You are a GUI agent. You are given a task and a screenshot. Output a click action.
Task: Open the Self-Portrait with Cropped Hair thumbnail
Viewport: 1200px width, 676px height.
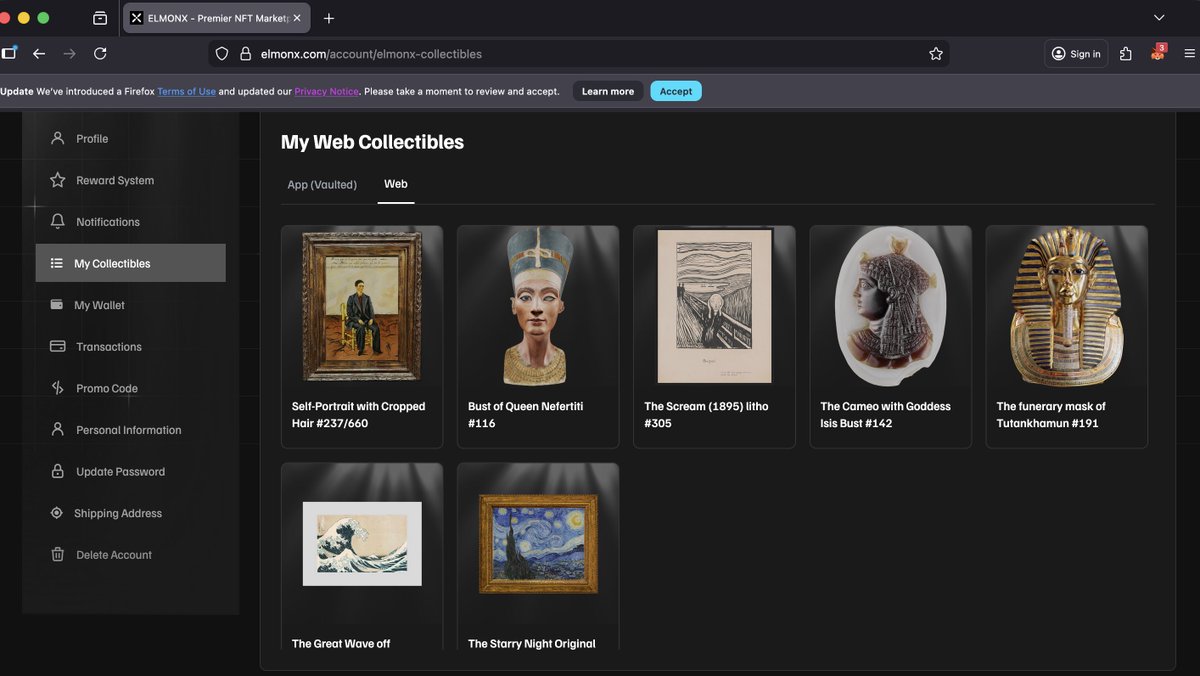coord(362,306)
